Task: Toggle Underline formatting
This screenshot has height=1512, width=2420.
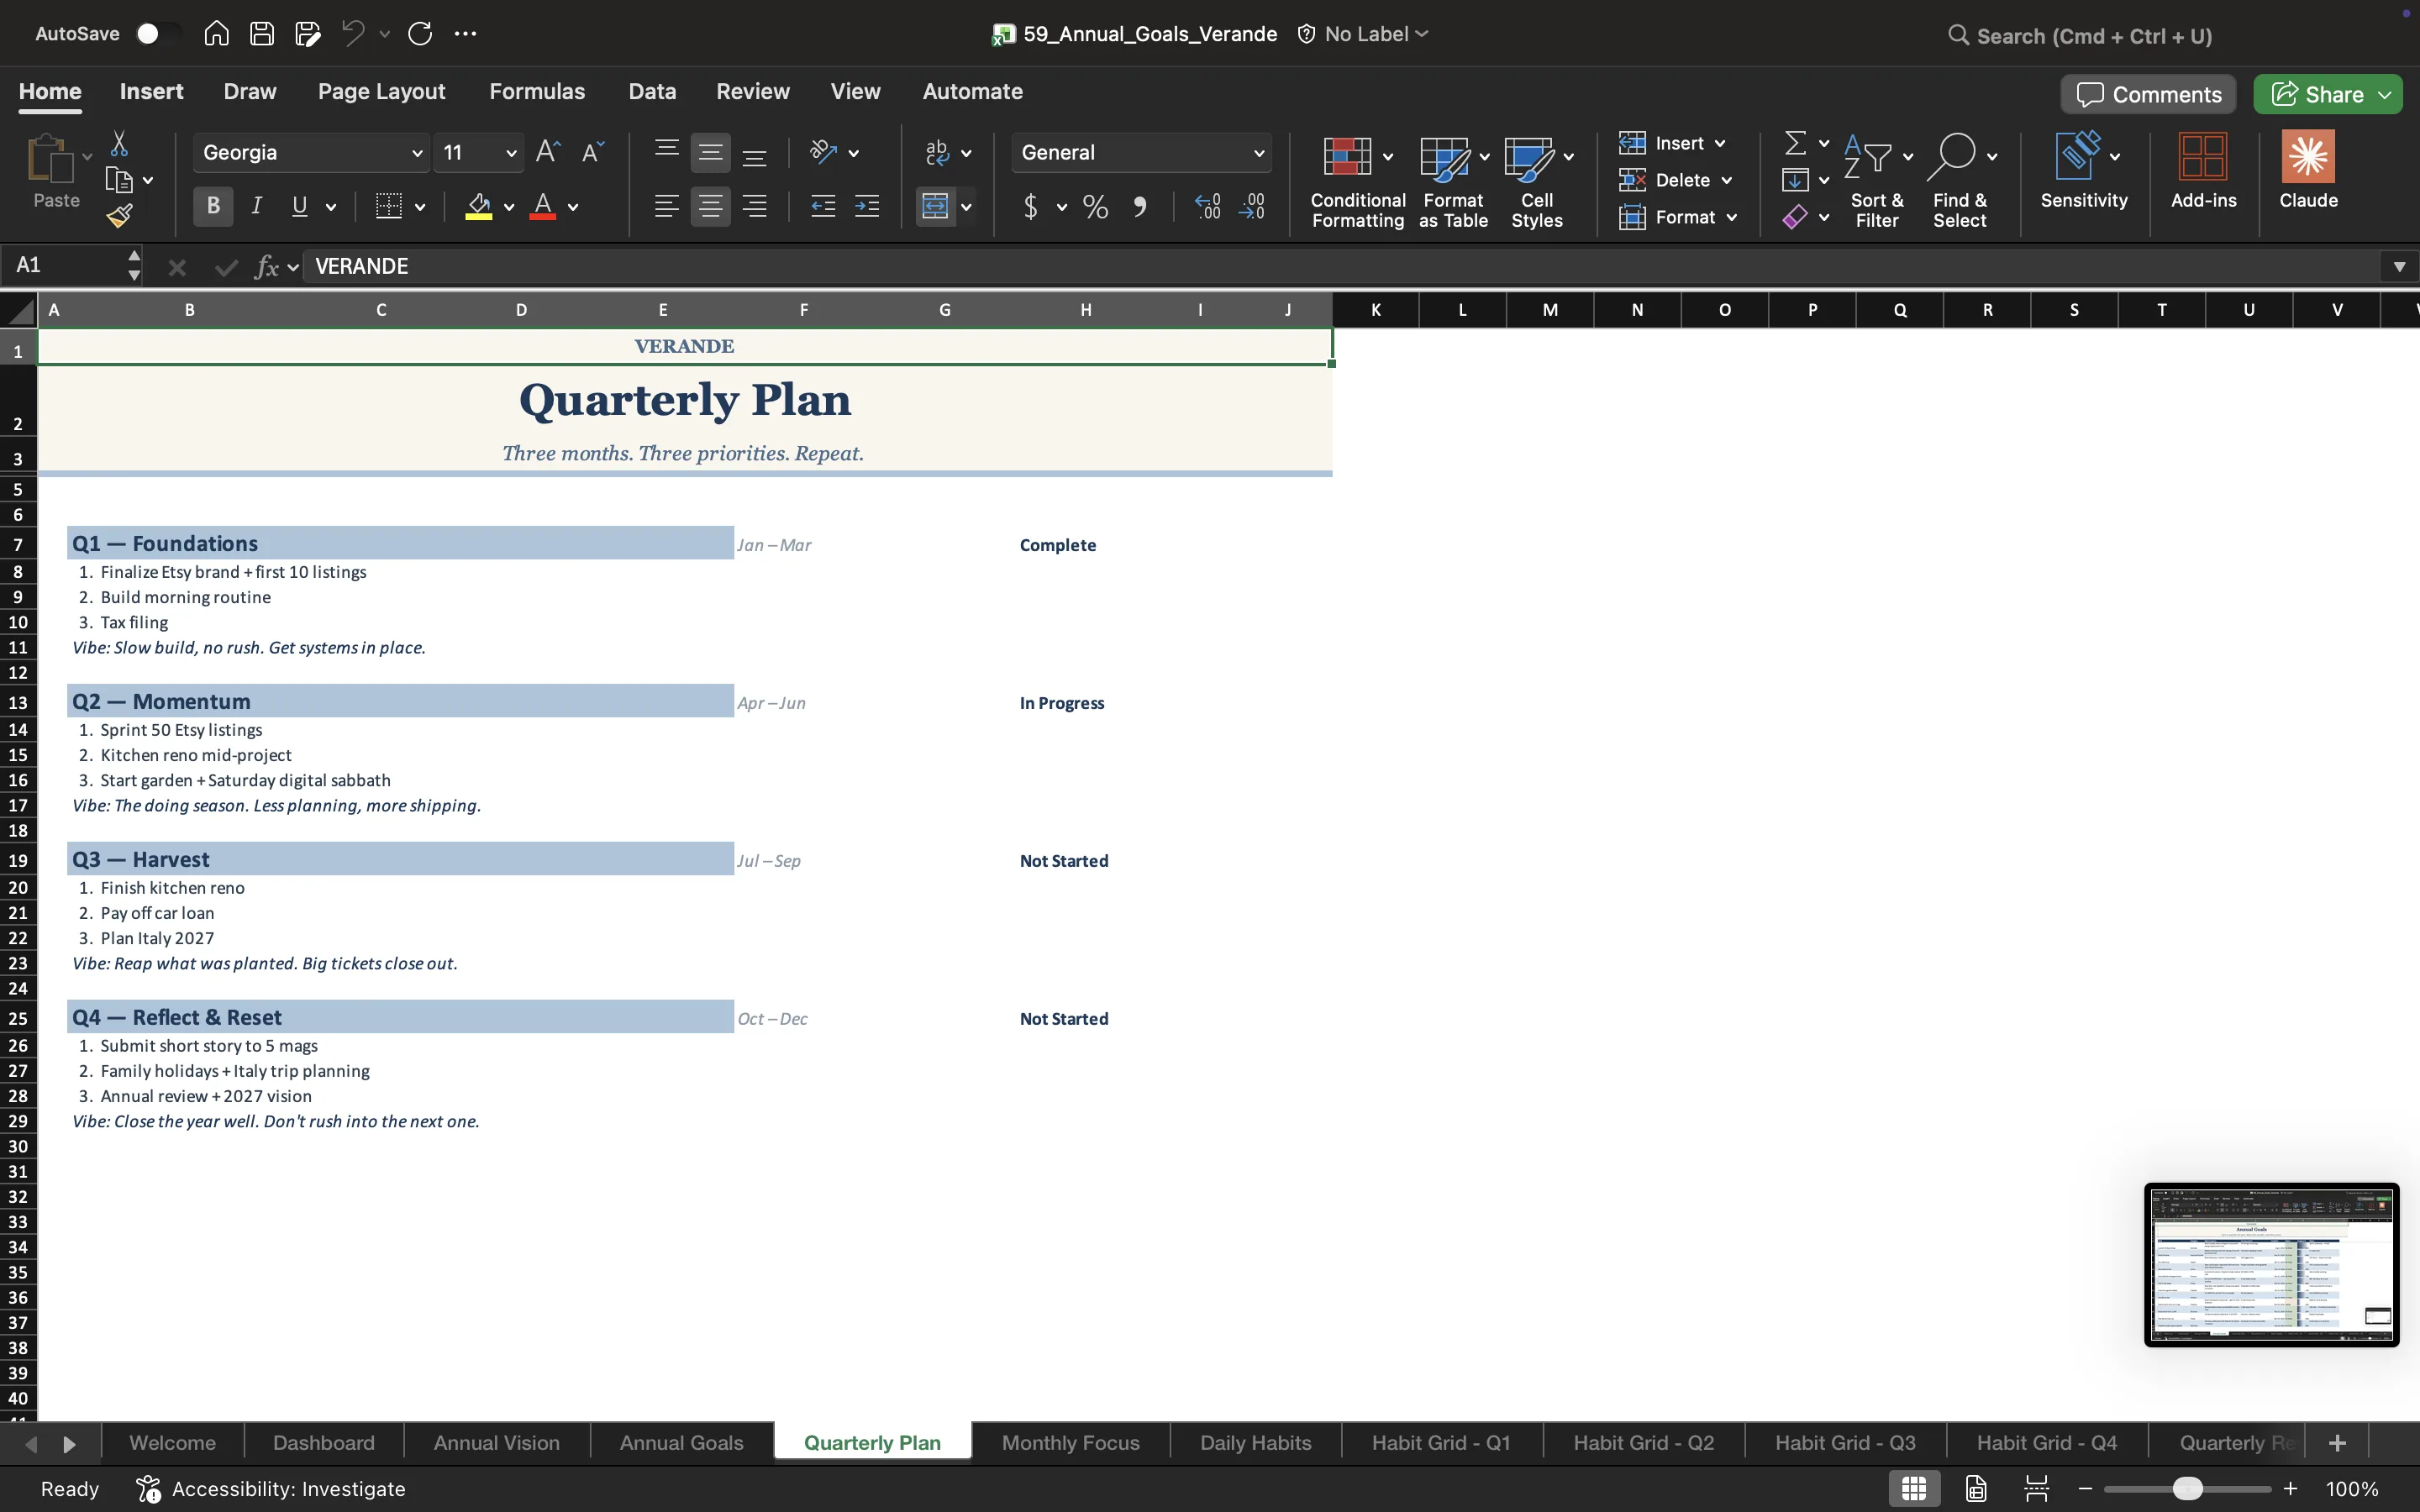Action: click(x=299, y=206)
